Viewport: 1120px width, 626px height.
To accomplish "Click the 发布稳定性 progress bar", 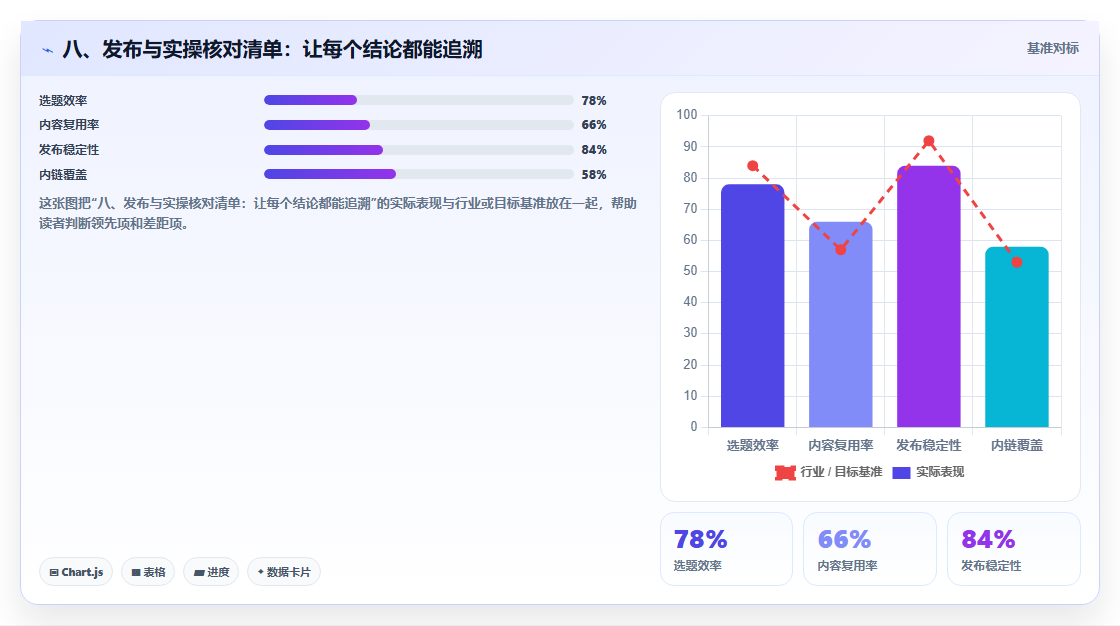I will pos(419,150).
